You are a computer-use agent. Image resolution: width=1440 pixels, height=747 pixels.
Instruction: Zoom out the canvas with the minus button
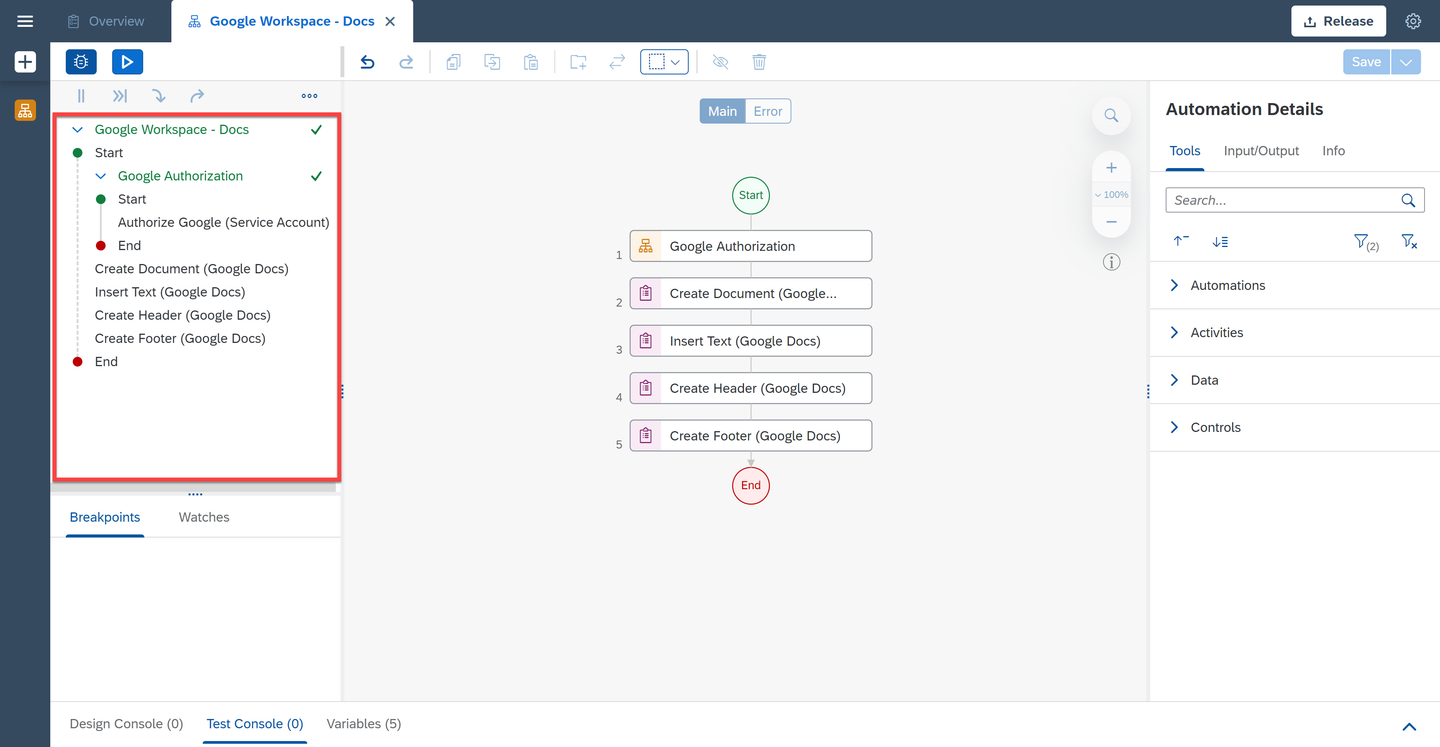point(1111,221)
